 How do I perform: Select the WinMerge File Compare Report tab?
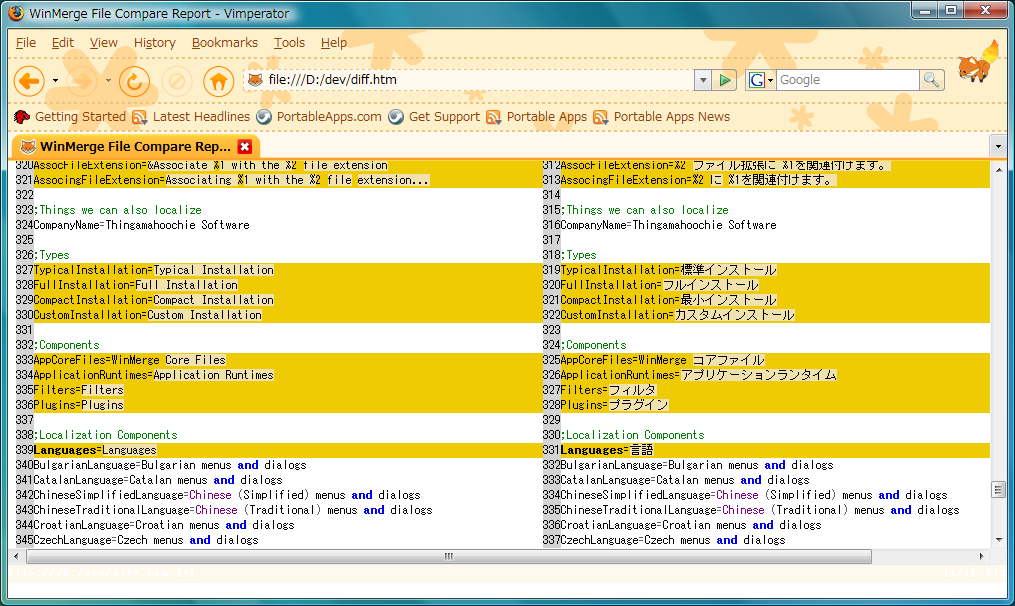point(135,146)
